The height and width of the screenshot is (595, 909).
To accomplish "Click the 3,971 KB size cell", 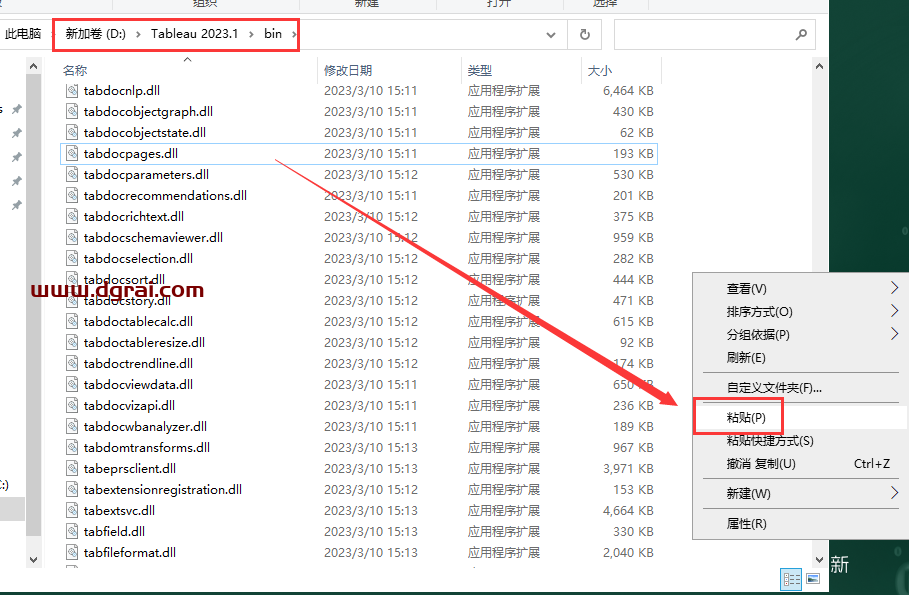I will (628, 469).
